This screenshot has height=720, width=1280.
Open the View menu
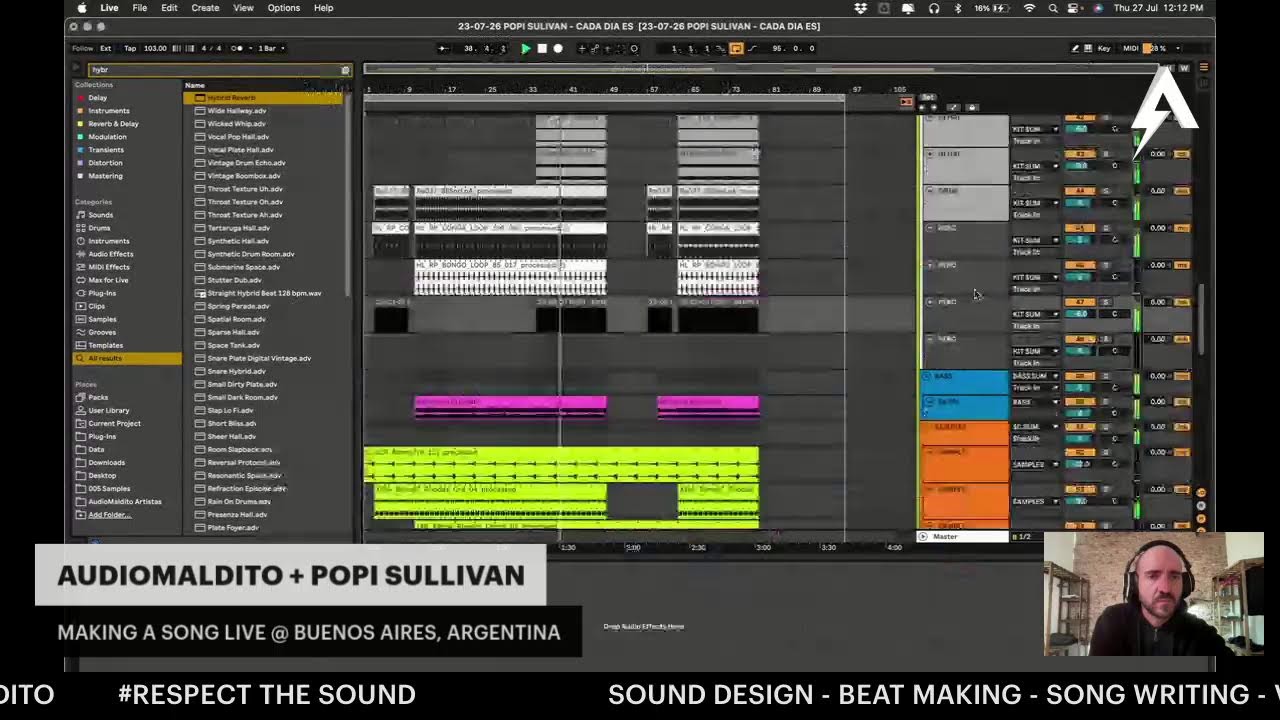(x=243, y=8)
